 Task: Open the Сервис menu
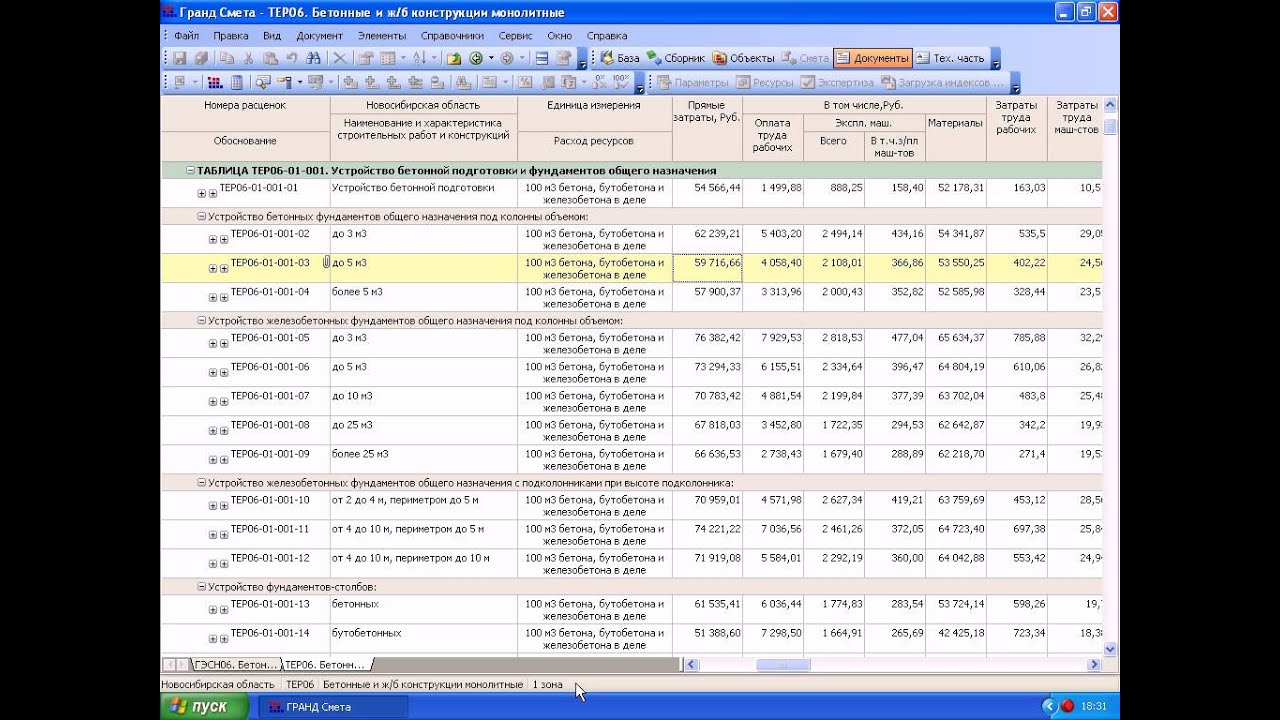(515, 35)
